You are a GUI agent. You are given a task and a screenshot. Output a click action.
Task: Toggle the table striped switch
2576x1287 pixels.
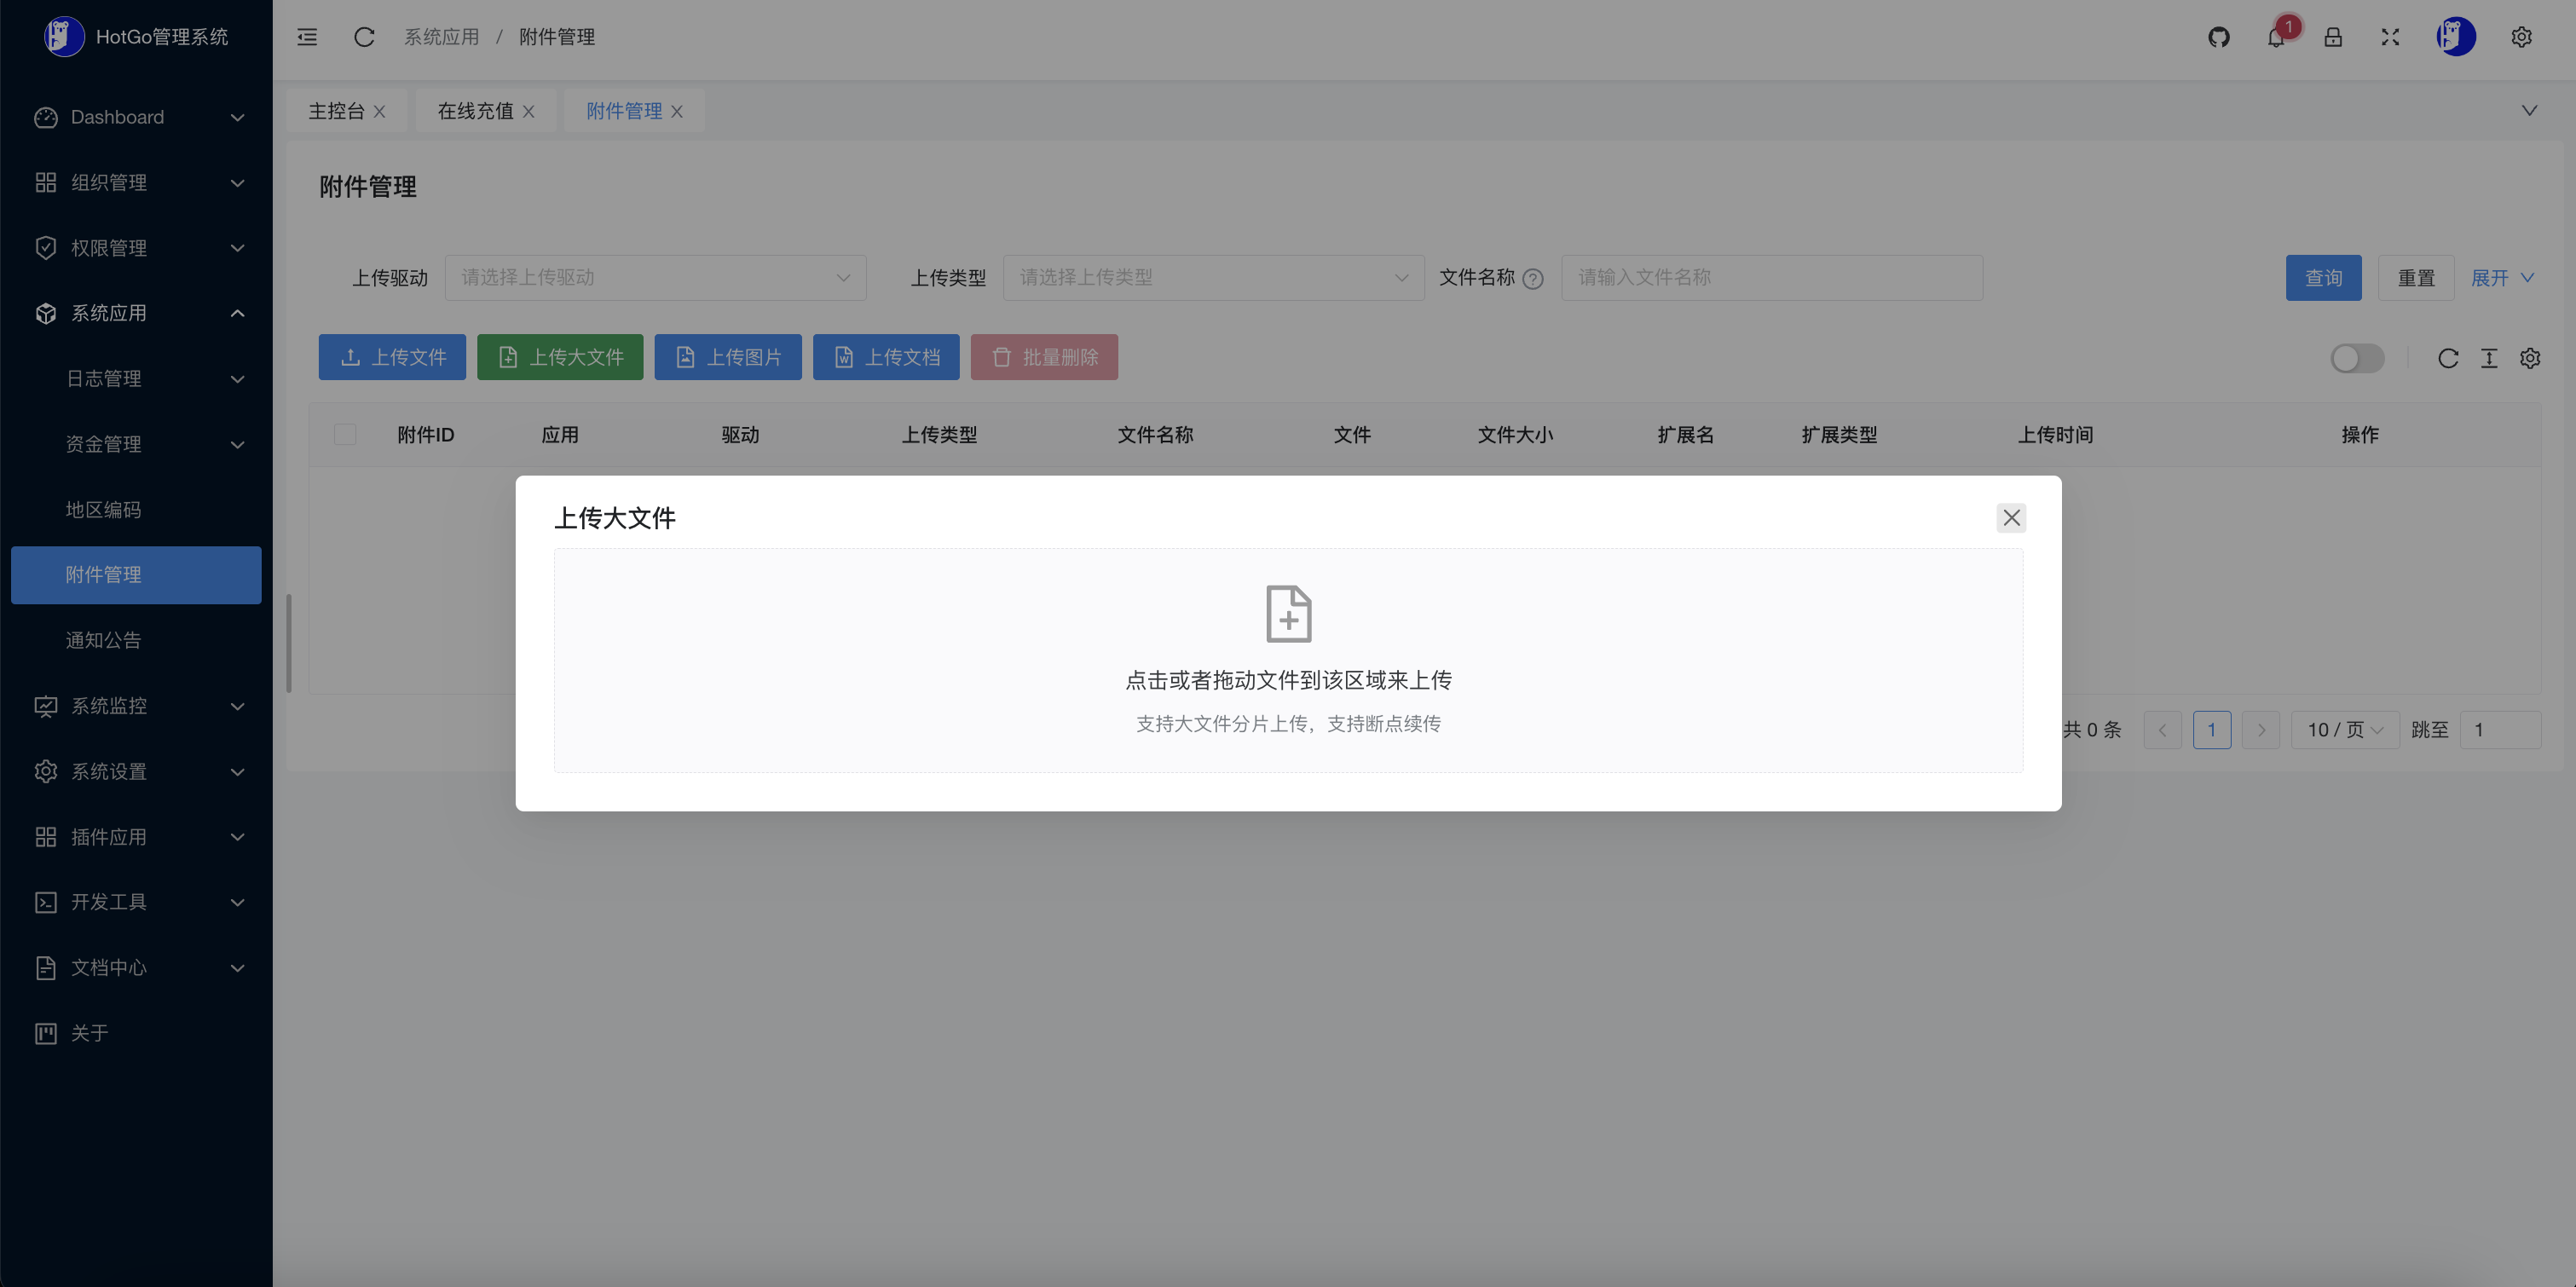[x=2356, y=358]
